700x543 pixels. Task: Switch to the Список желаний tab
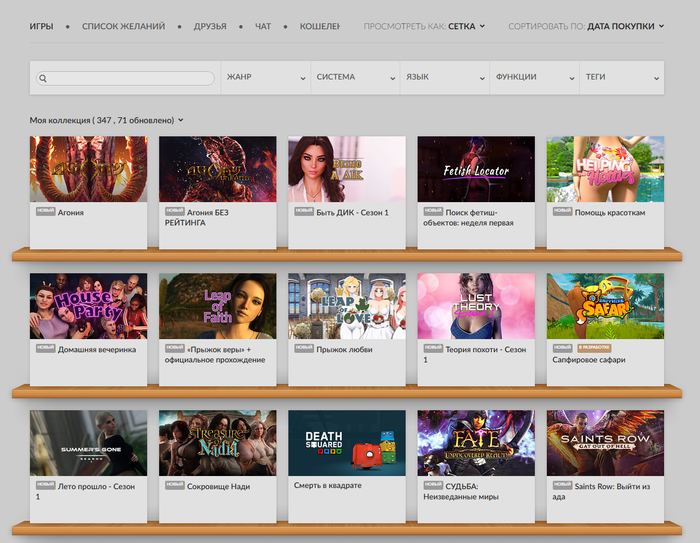[x=124, y=26]
